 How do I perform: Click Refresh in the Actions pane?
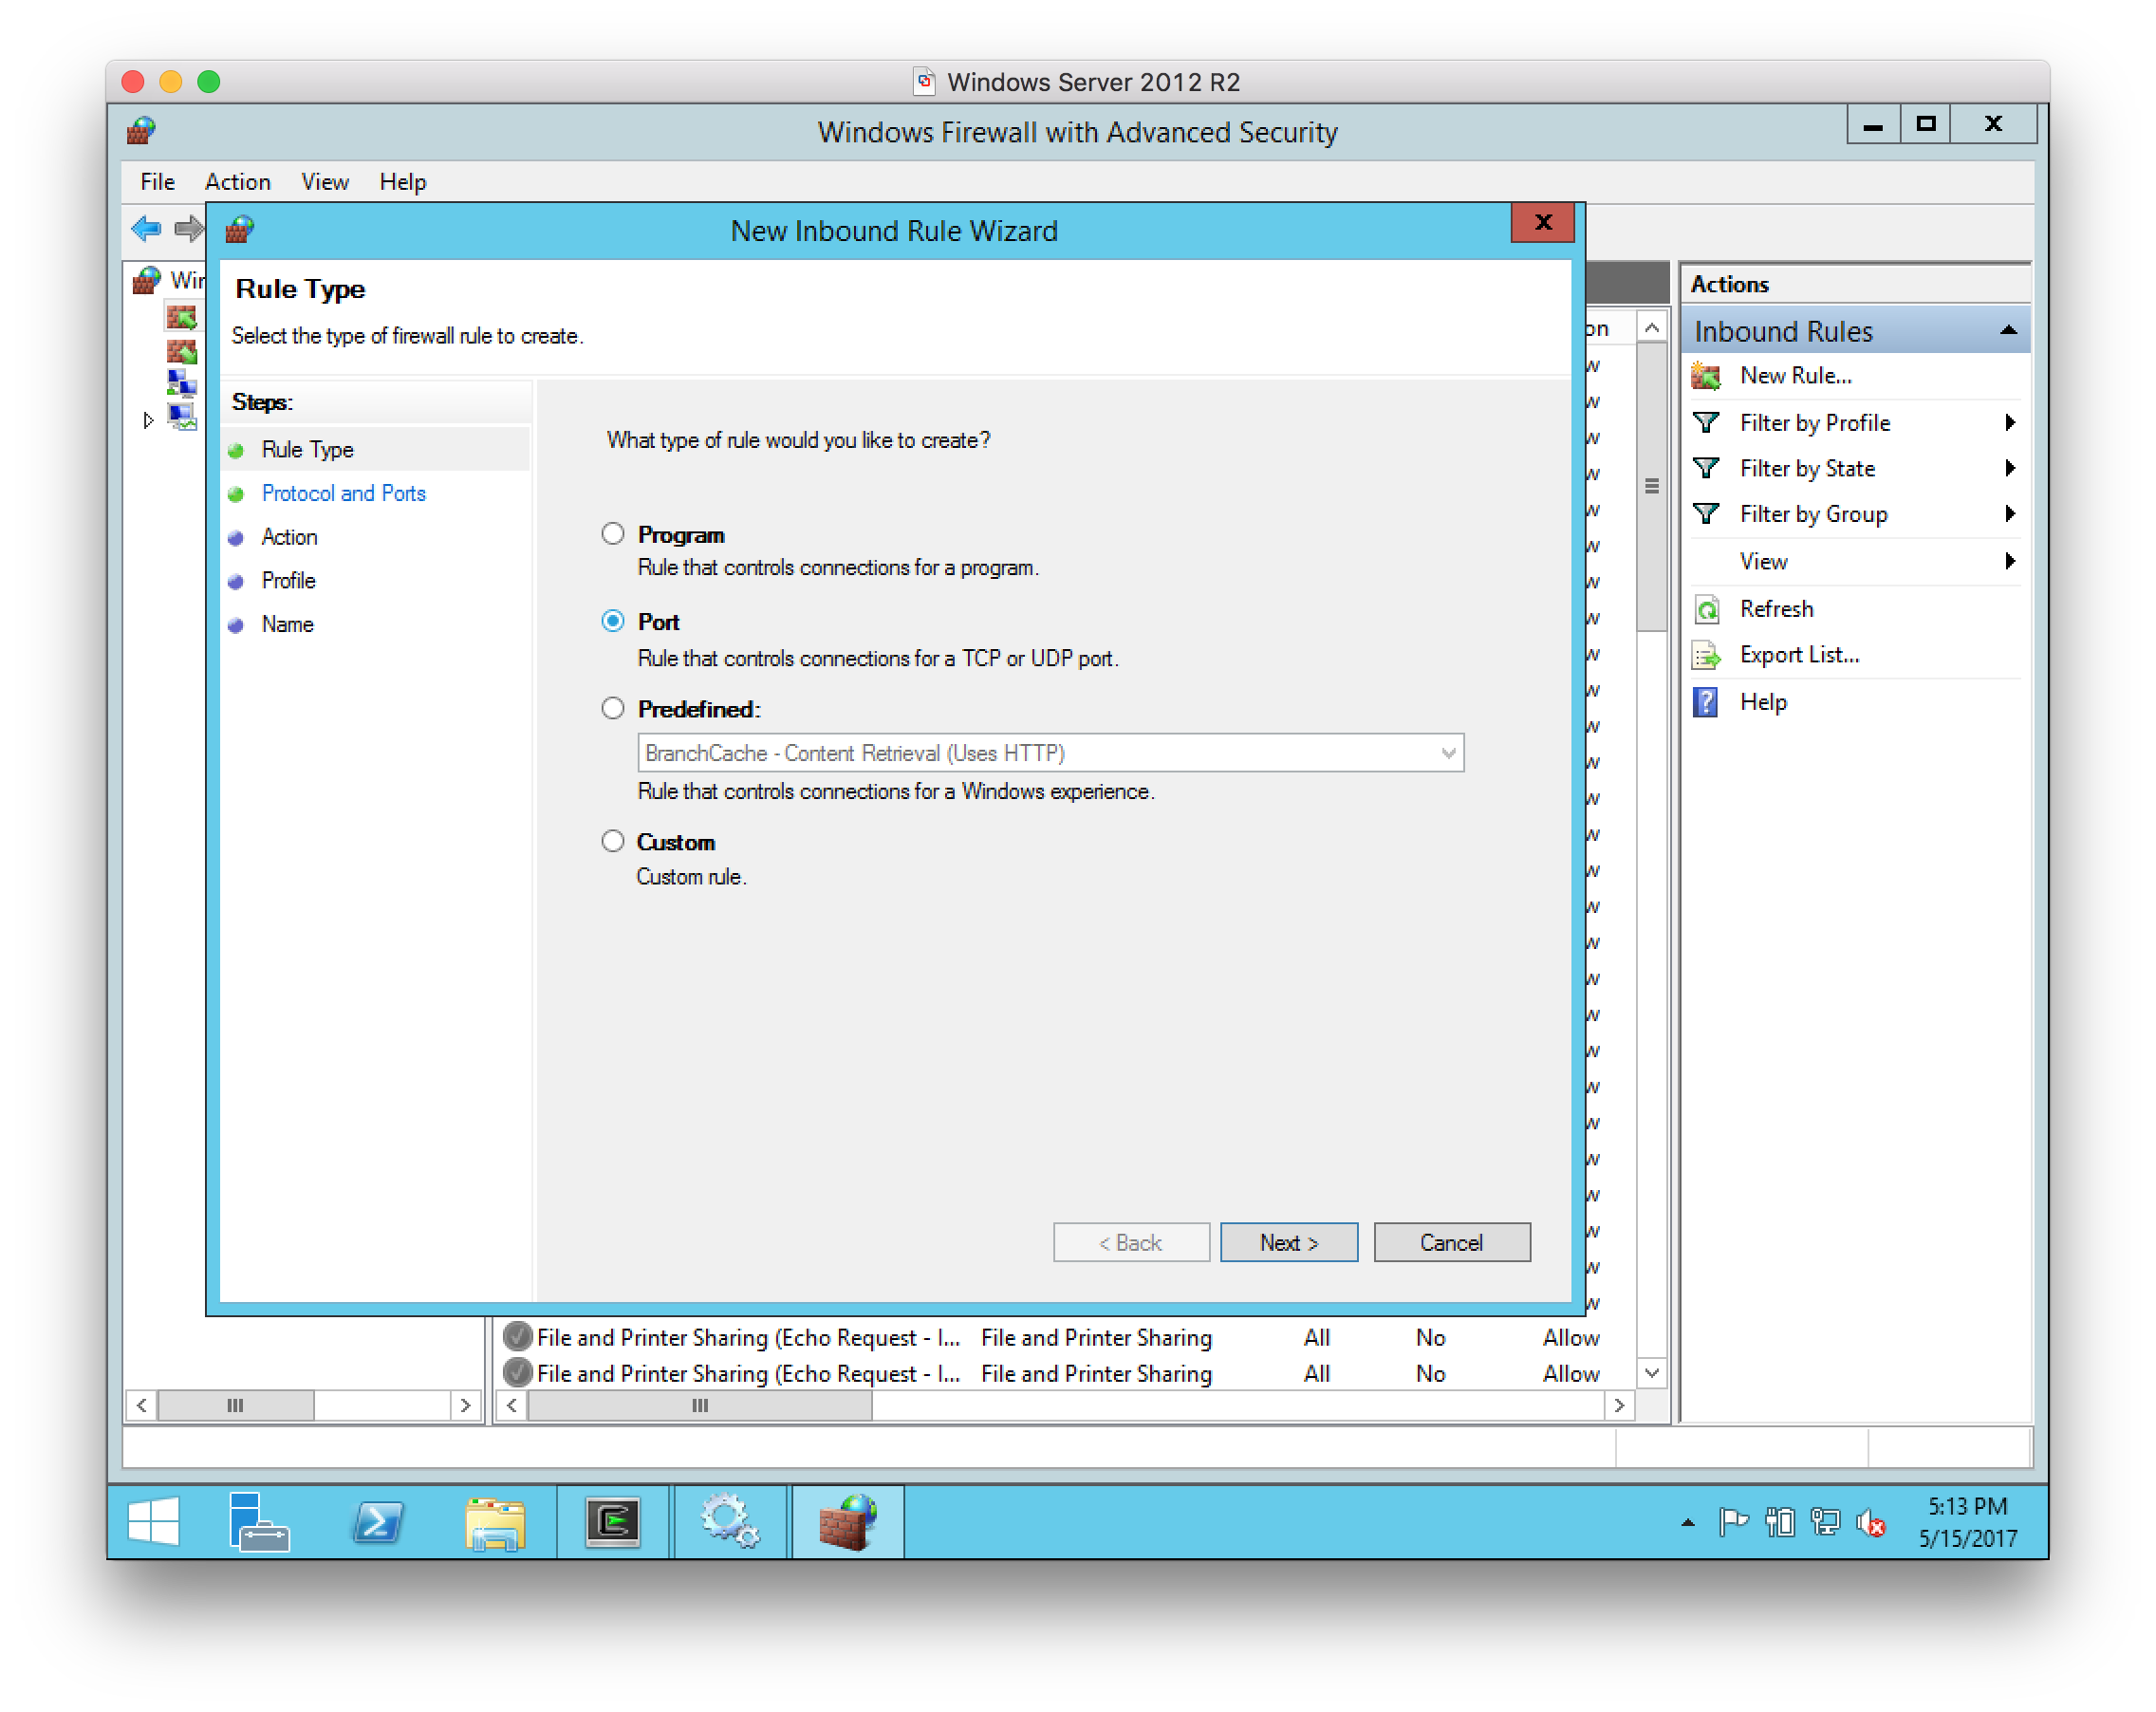(x=1776, y=608)
